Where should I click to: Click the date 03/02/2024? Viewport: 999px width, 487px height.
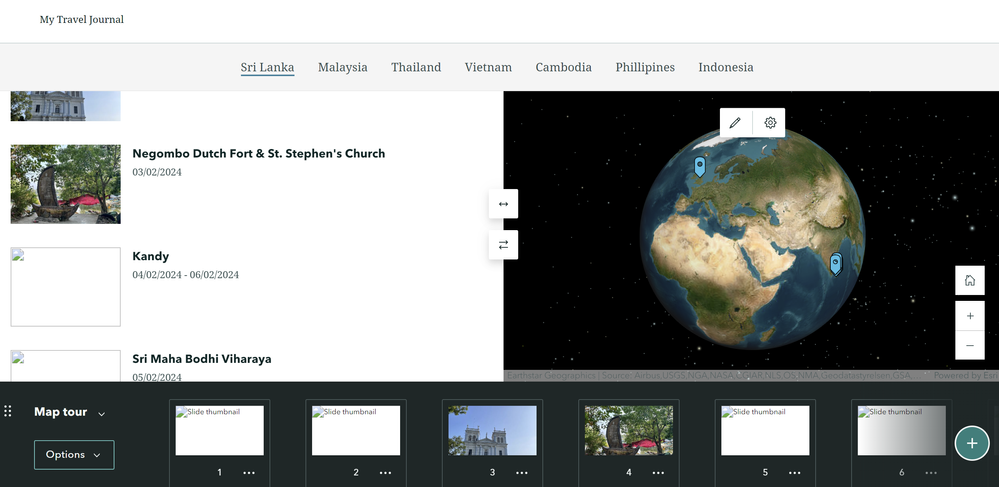click(157, 172)
